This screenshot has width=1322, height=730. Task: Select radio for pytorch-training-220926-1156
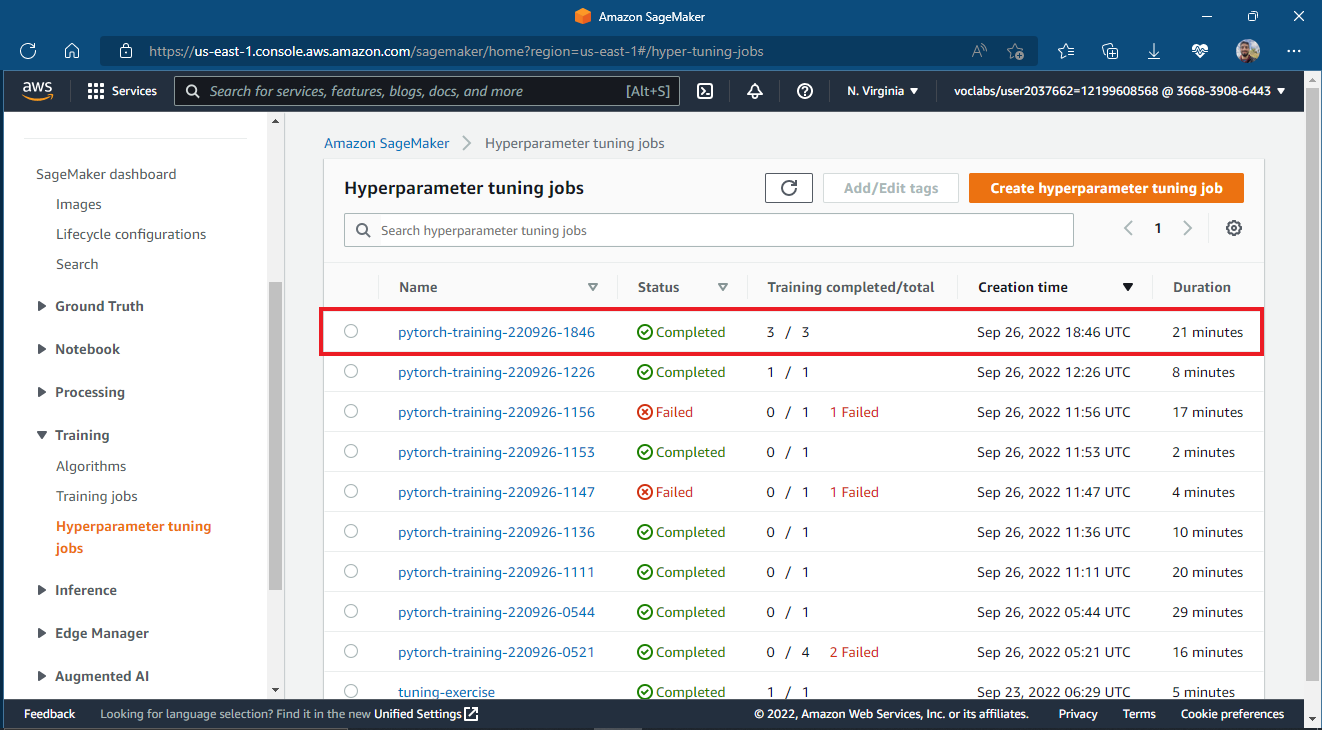351,411
